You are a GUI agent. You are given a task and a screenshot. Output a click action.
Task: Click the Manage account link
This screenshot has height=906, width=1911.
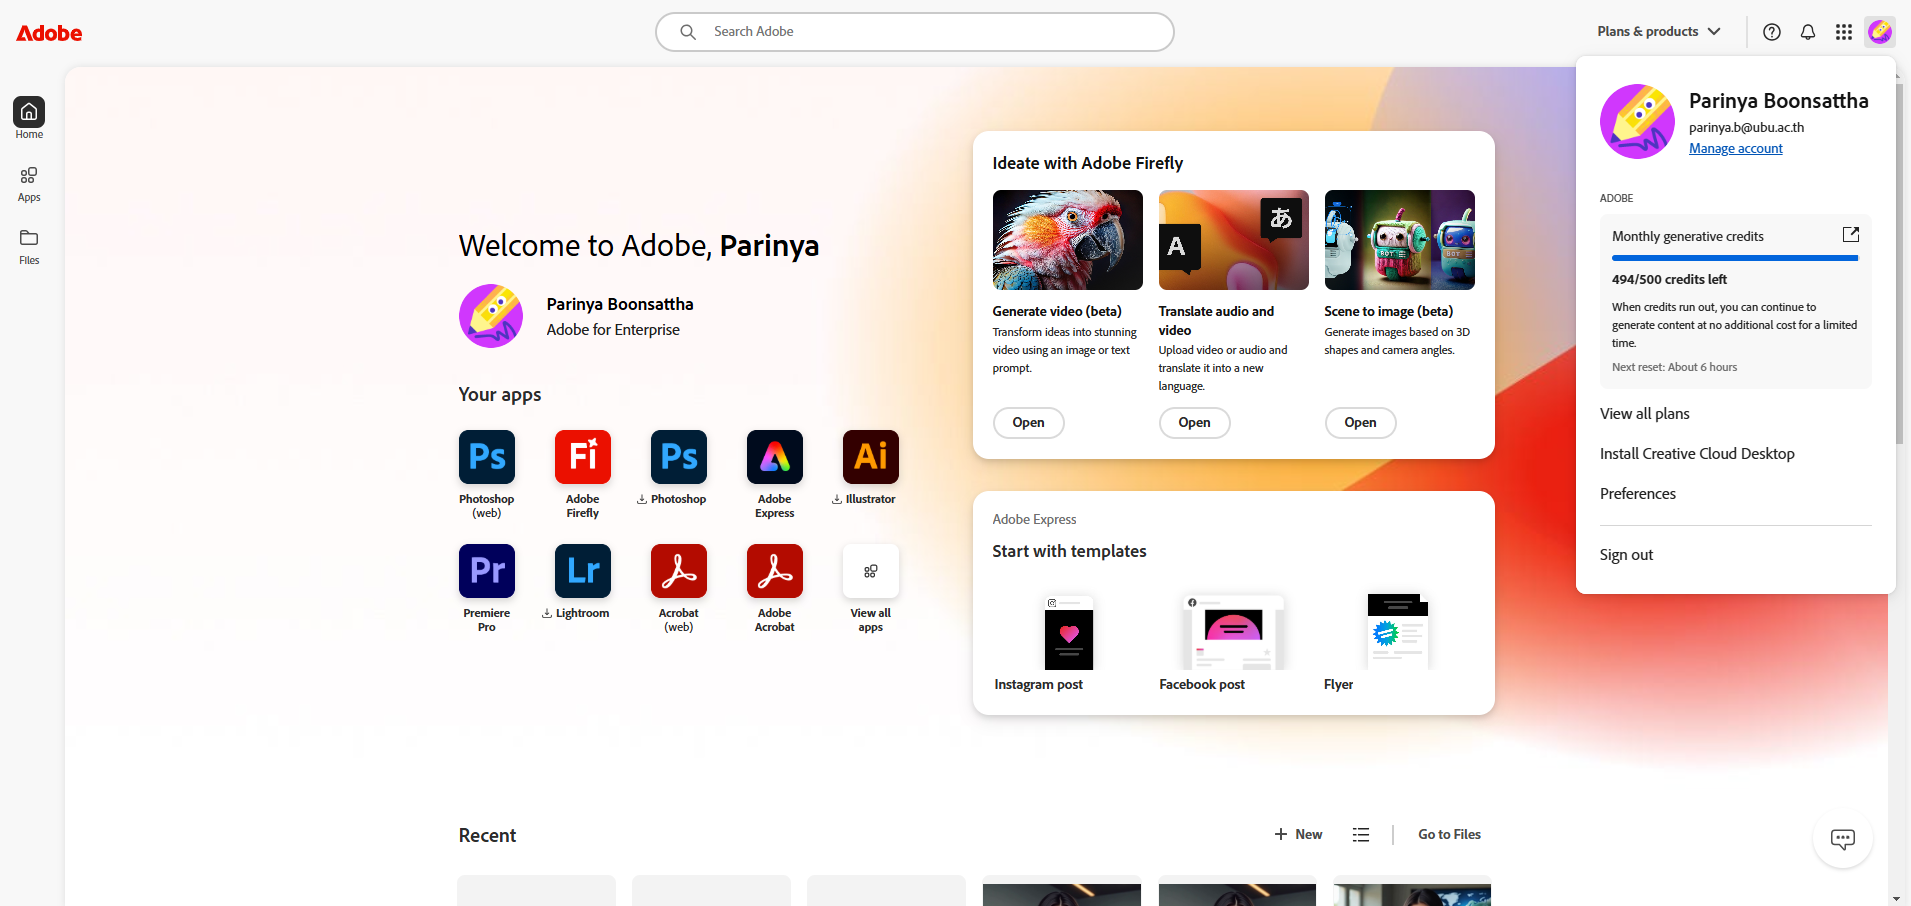(x=1735, y=149)
